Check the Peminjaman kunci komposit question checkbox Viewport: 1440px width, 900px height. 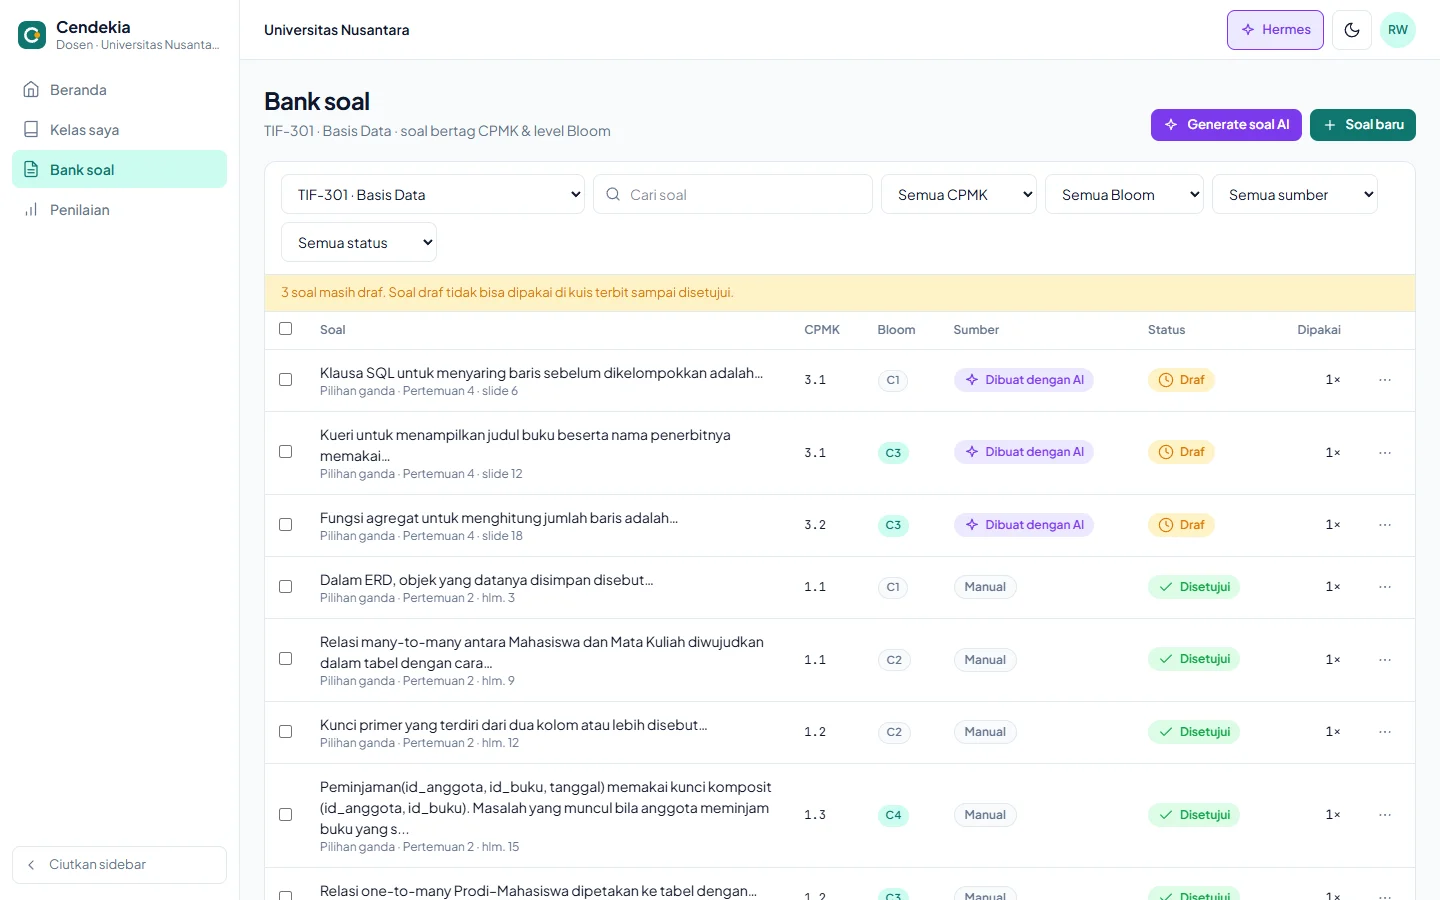(286, 815)
